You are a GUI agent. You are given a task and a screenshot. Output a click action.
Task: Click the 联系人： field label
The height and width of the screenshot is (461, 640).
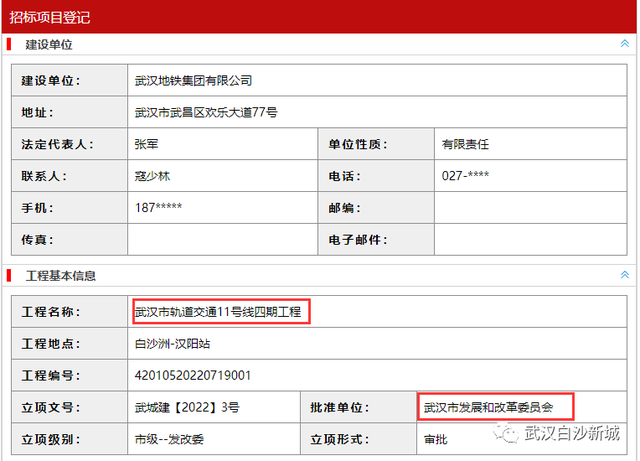[44, 176]
